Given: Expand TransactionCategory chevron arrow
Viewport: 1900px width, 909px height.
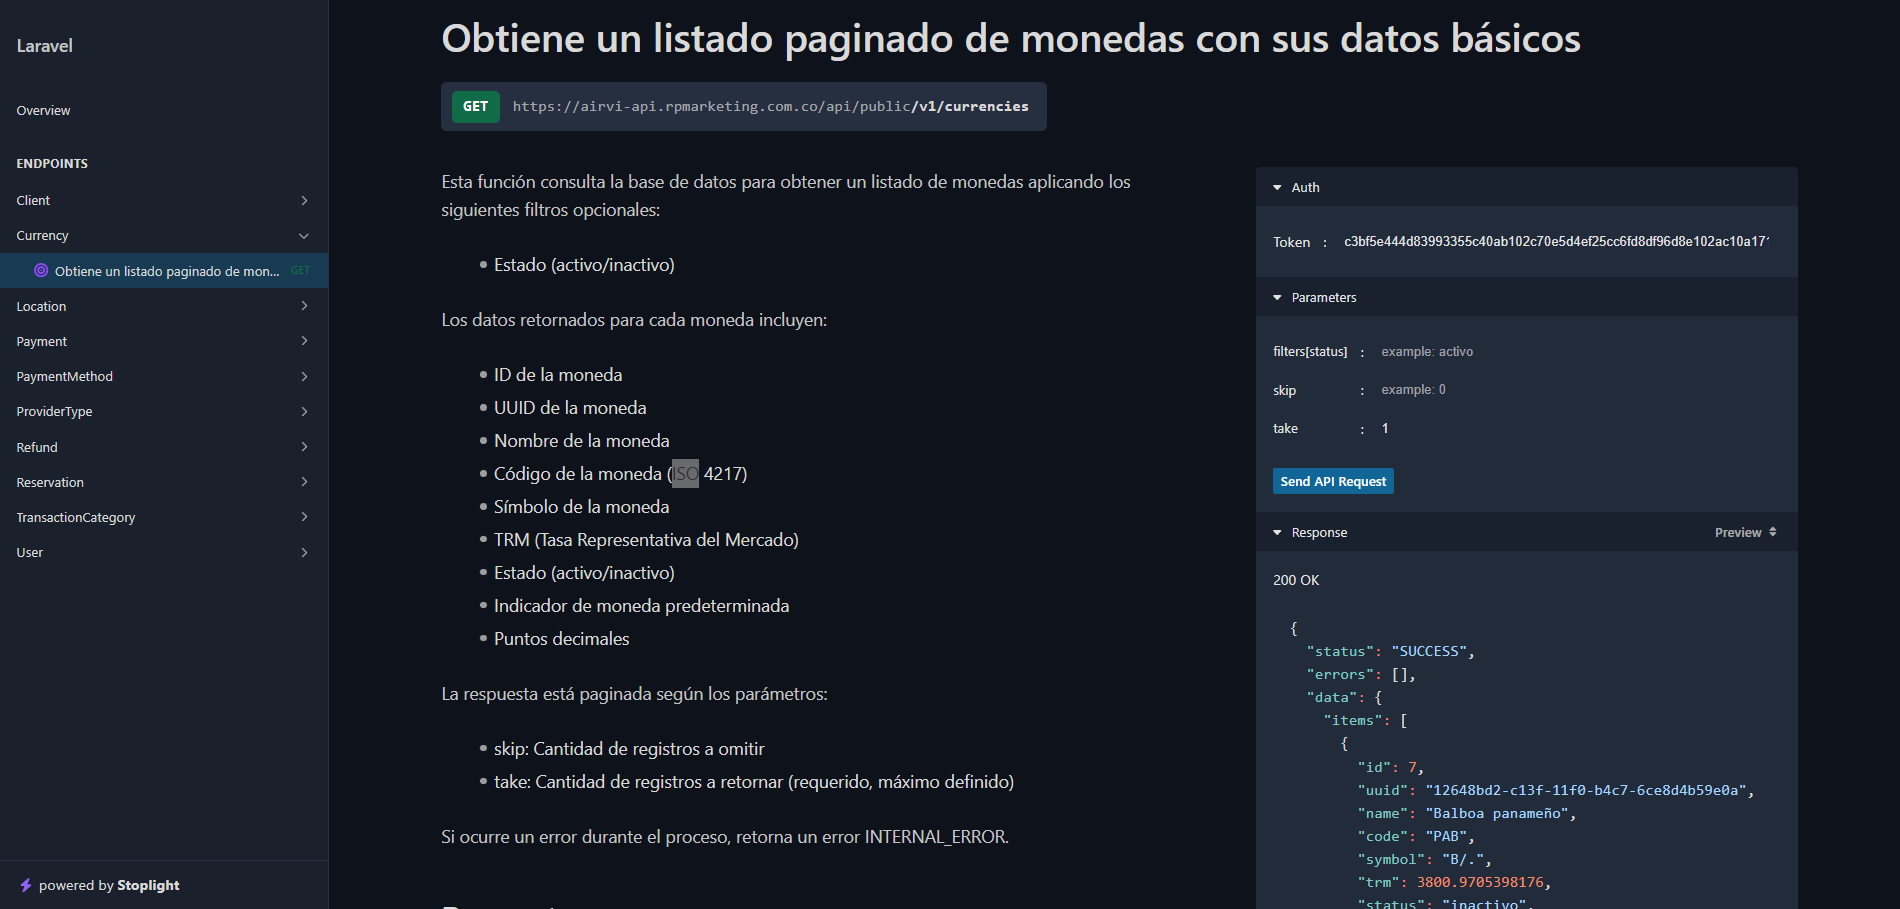Looking at the screenshot, I should (x=304, y=517).
